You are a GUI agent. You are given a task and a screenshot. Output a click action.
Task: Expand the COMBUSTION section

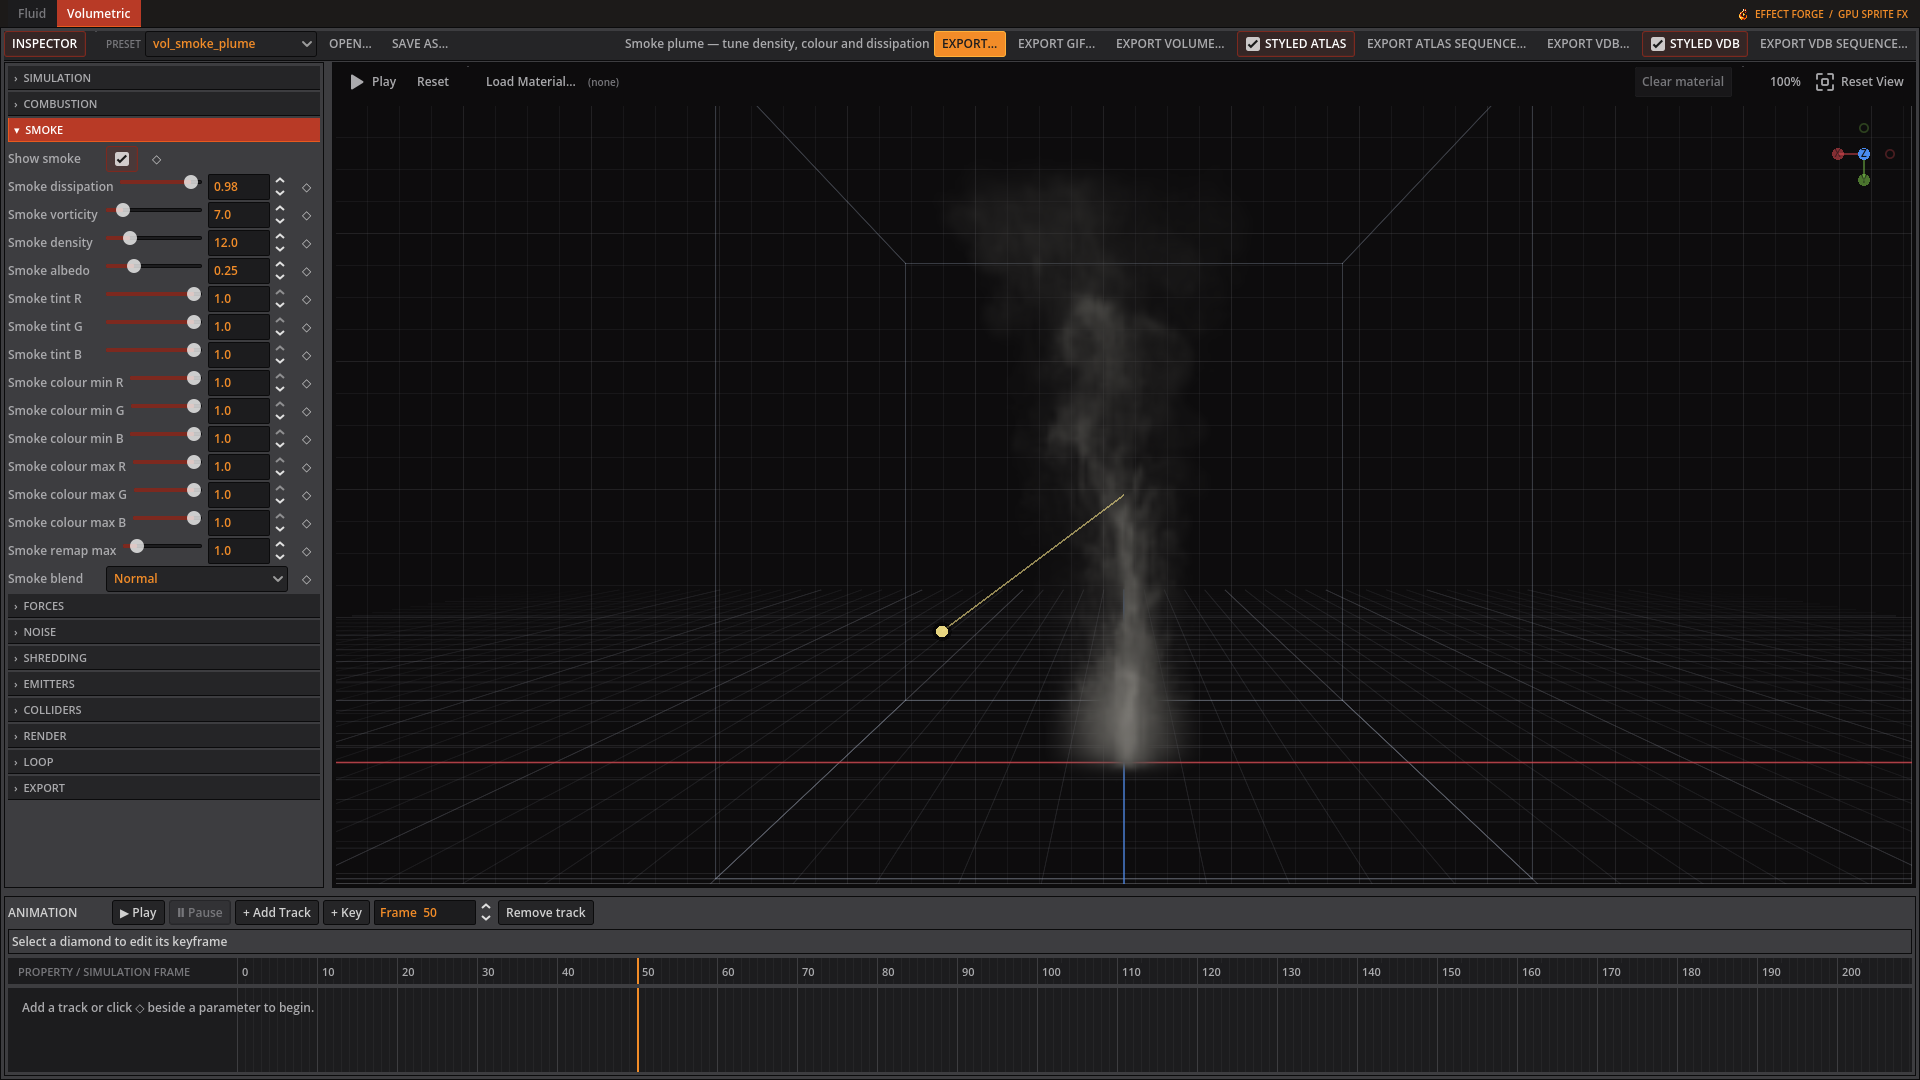click(164, 104)
